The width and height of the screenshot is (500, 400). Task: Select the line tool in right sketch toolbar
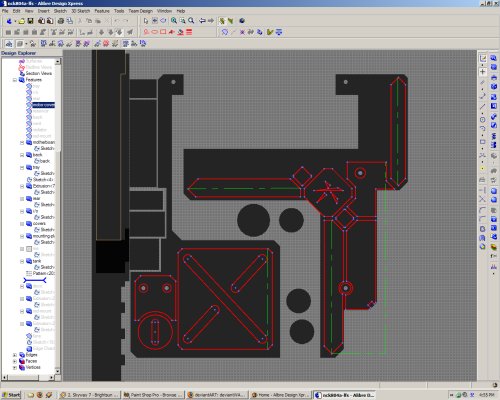point(482,107)
